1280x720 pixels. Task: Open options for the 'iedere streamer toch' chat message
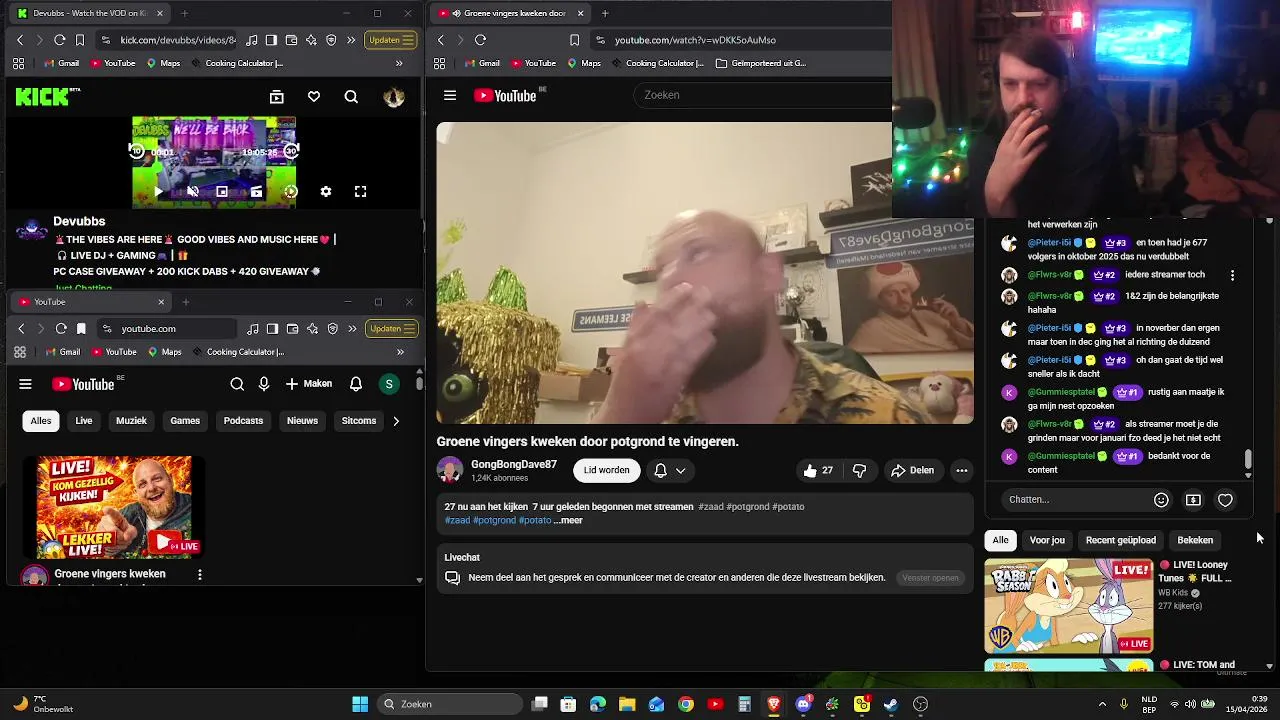pos(1232,275)
